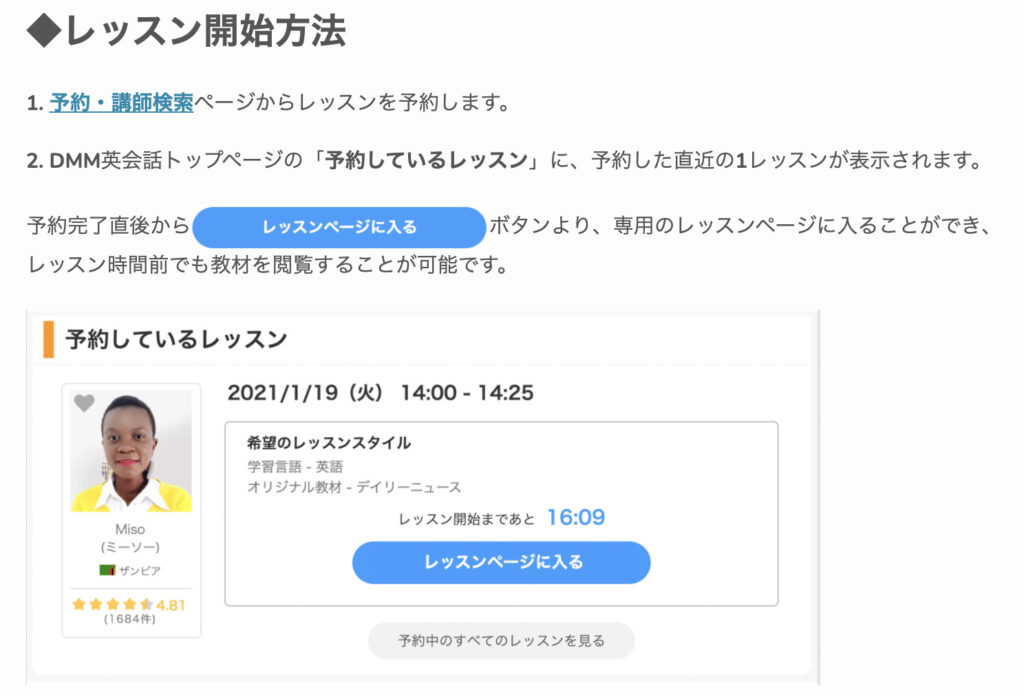Click the orange marker beside 予約しているレッスン
This screenshot has width=1024, height=696.
[48, 340]
